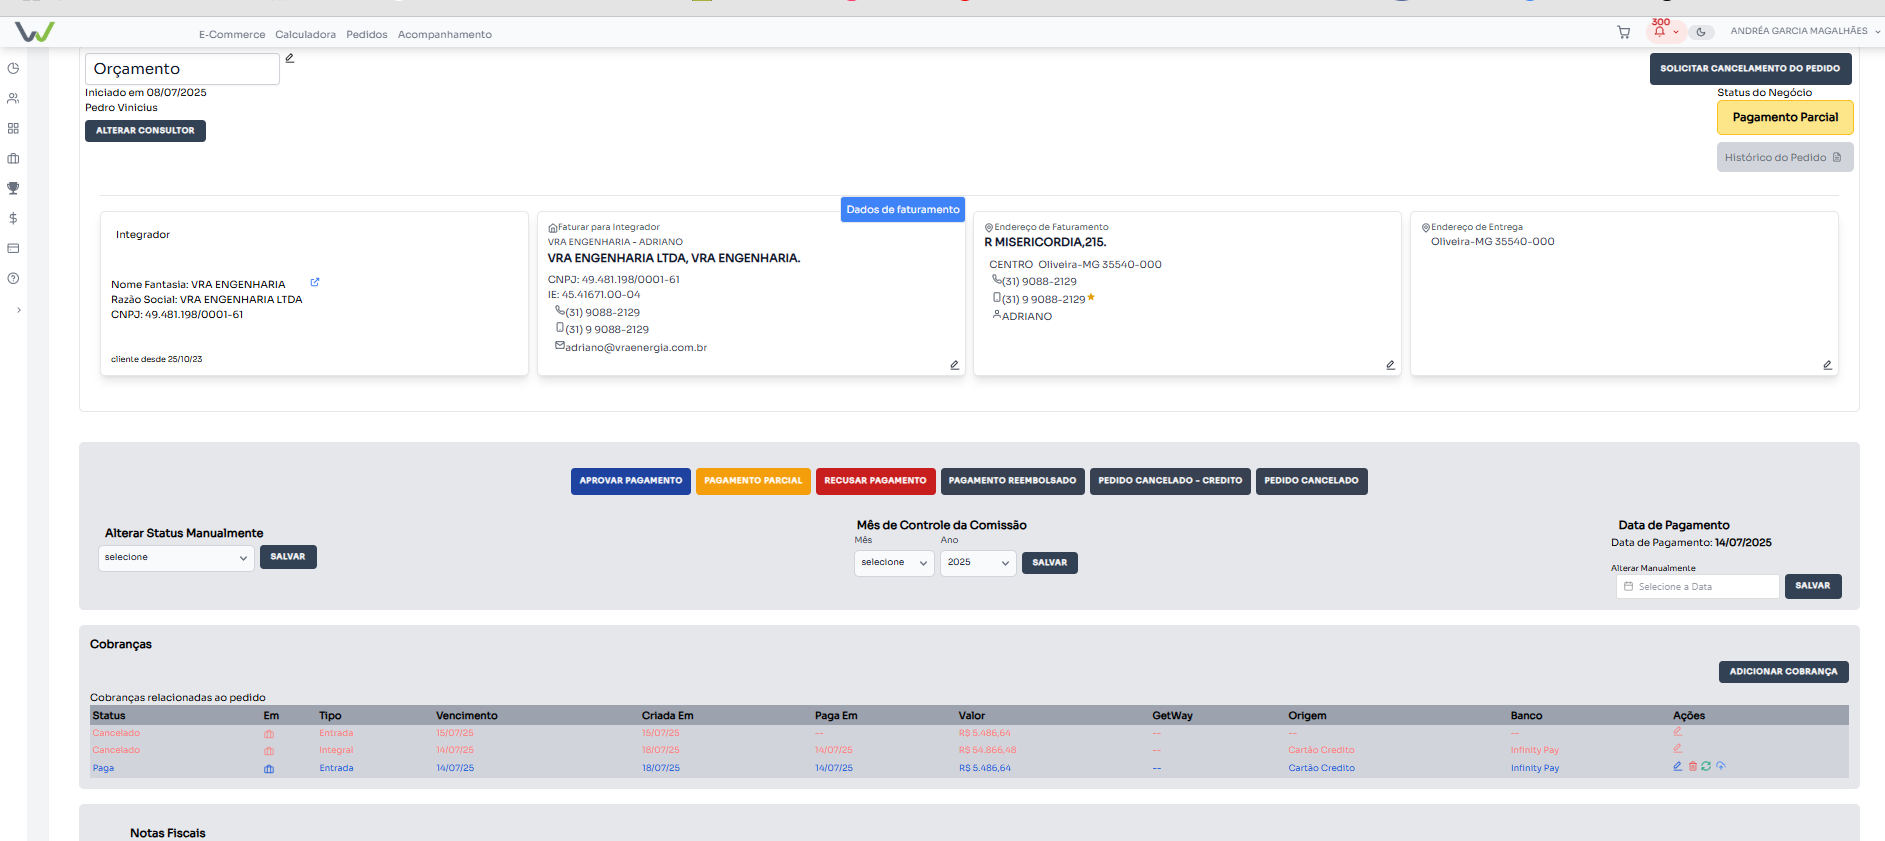Screen dimensions: 1885x841
Task: Expand the Alterar Status Manualmente dropdown
Action: 176,558
